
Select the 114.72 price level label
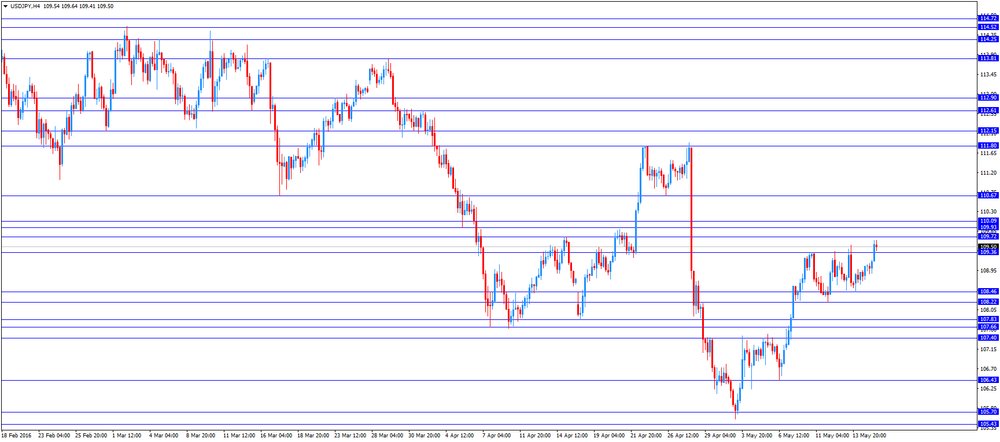[989, 18]
